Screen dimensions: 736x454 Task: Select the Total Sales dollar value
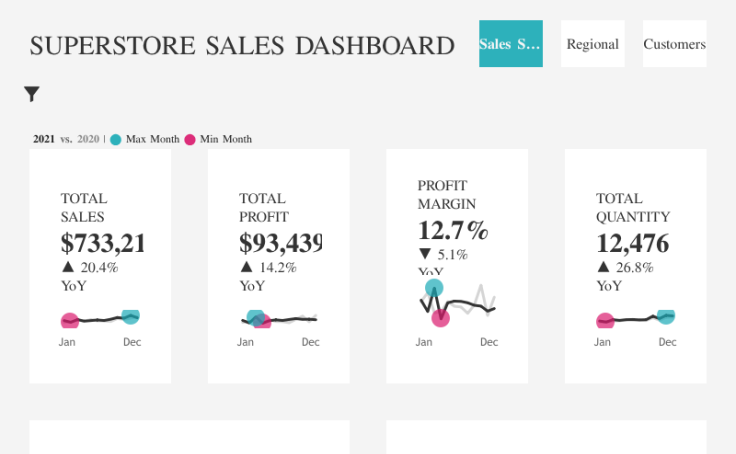click(103, 243)
